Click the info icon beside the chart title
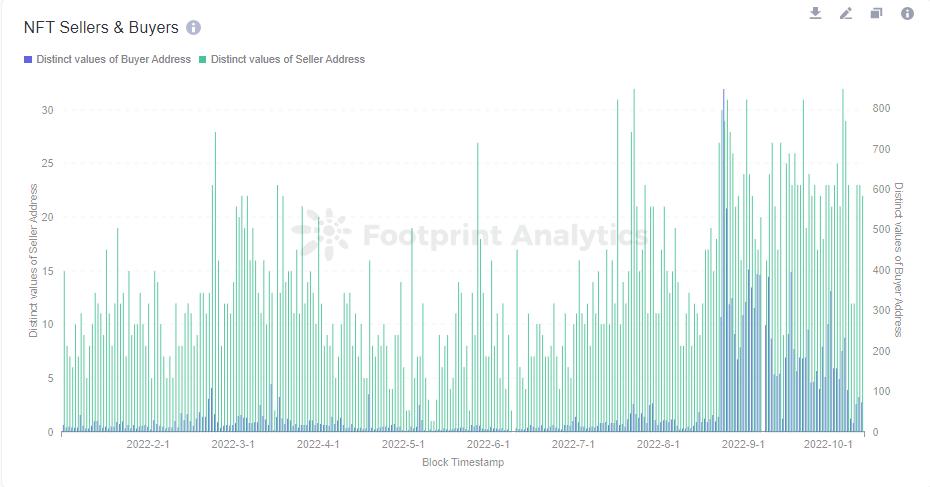The height and width of the screenshot is (487, 930). [x=193, y=28]
